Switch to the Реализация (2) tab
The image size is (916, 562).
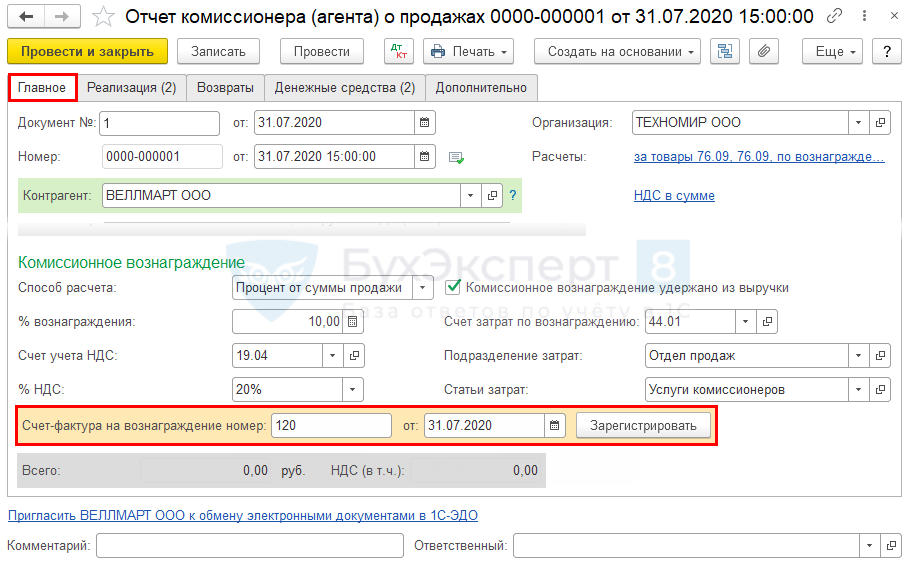131,88
